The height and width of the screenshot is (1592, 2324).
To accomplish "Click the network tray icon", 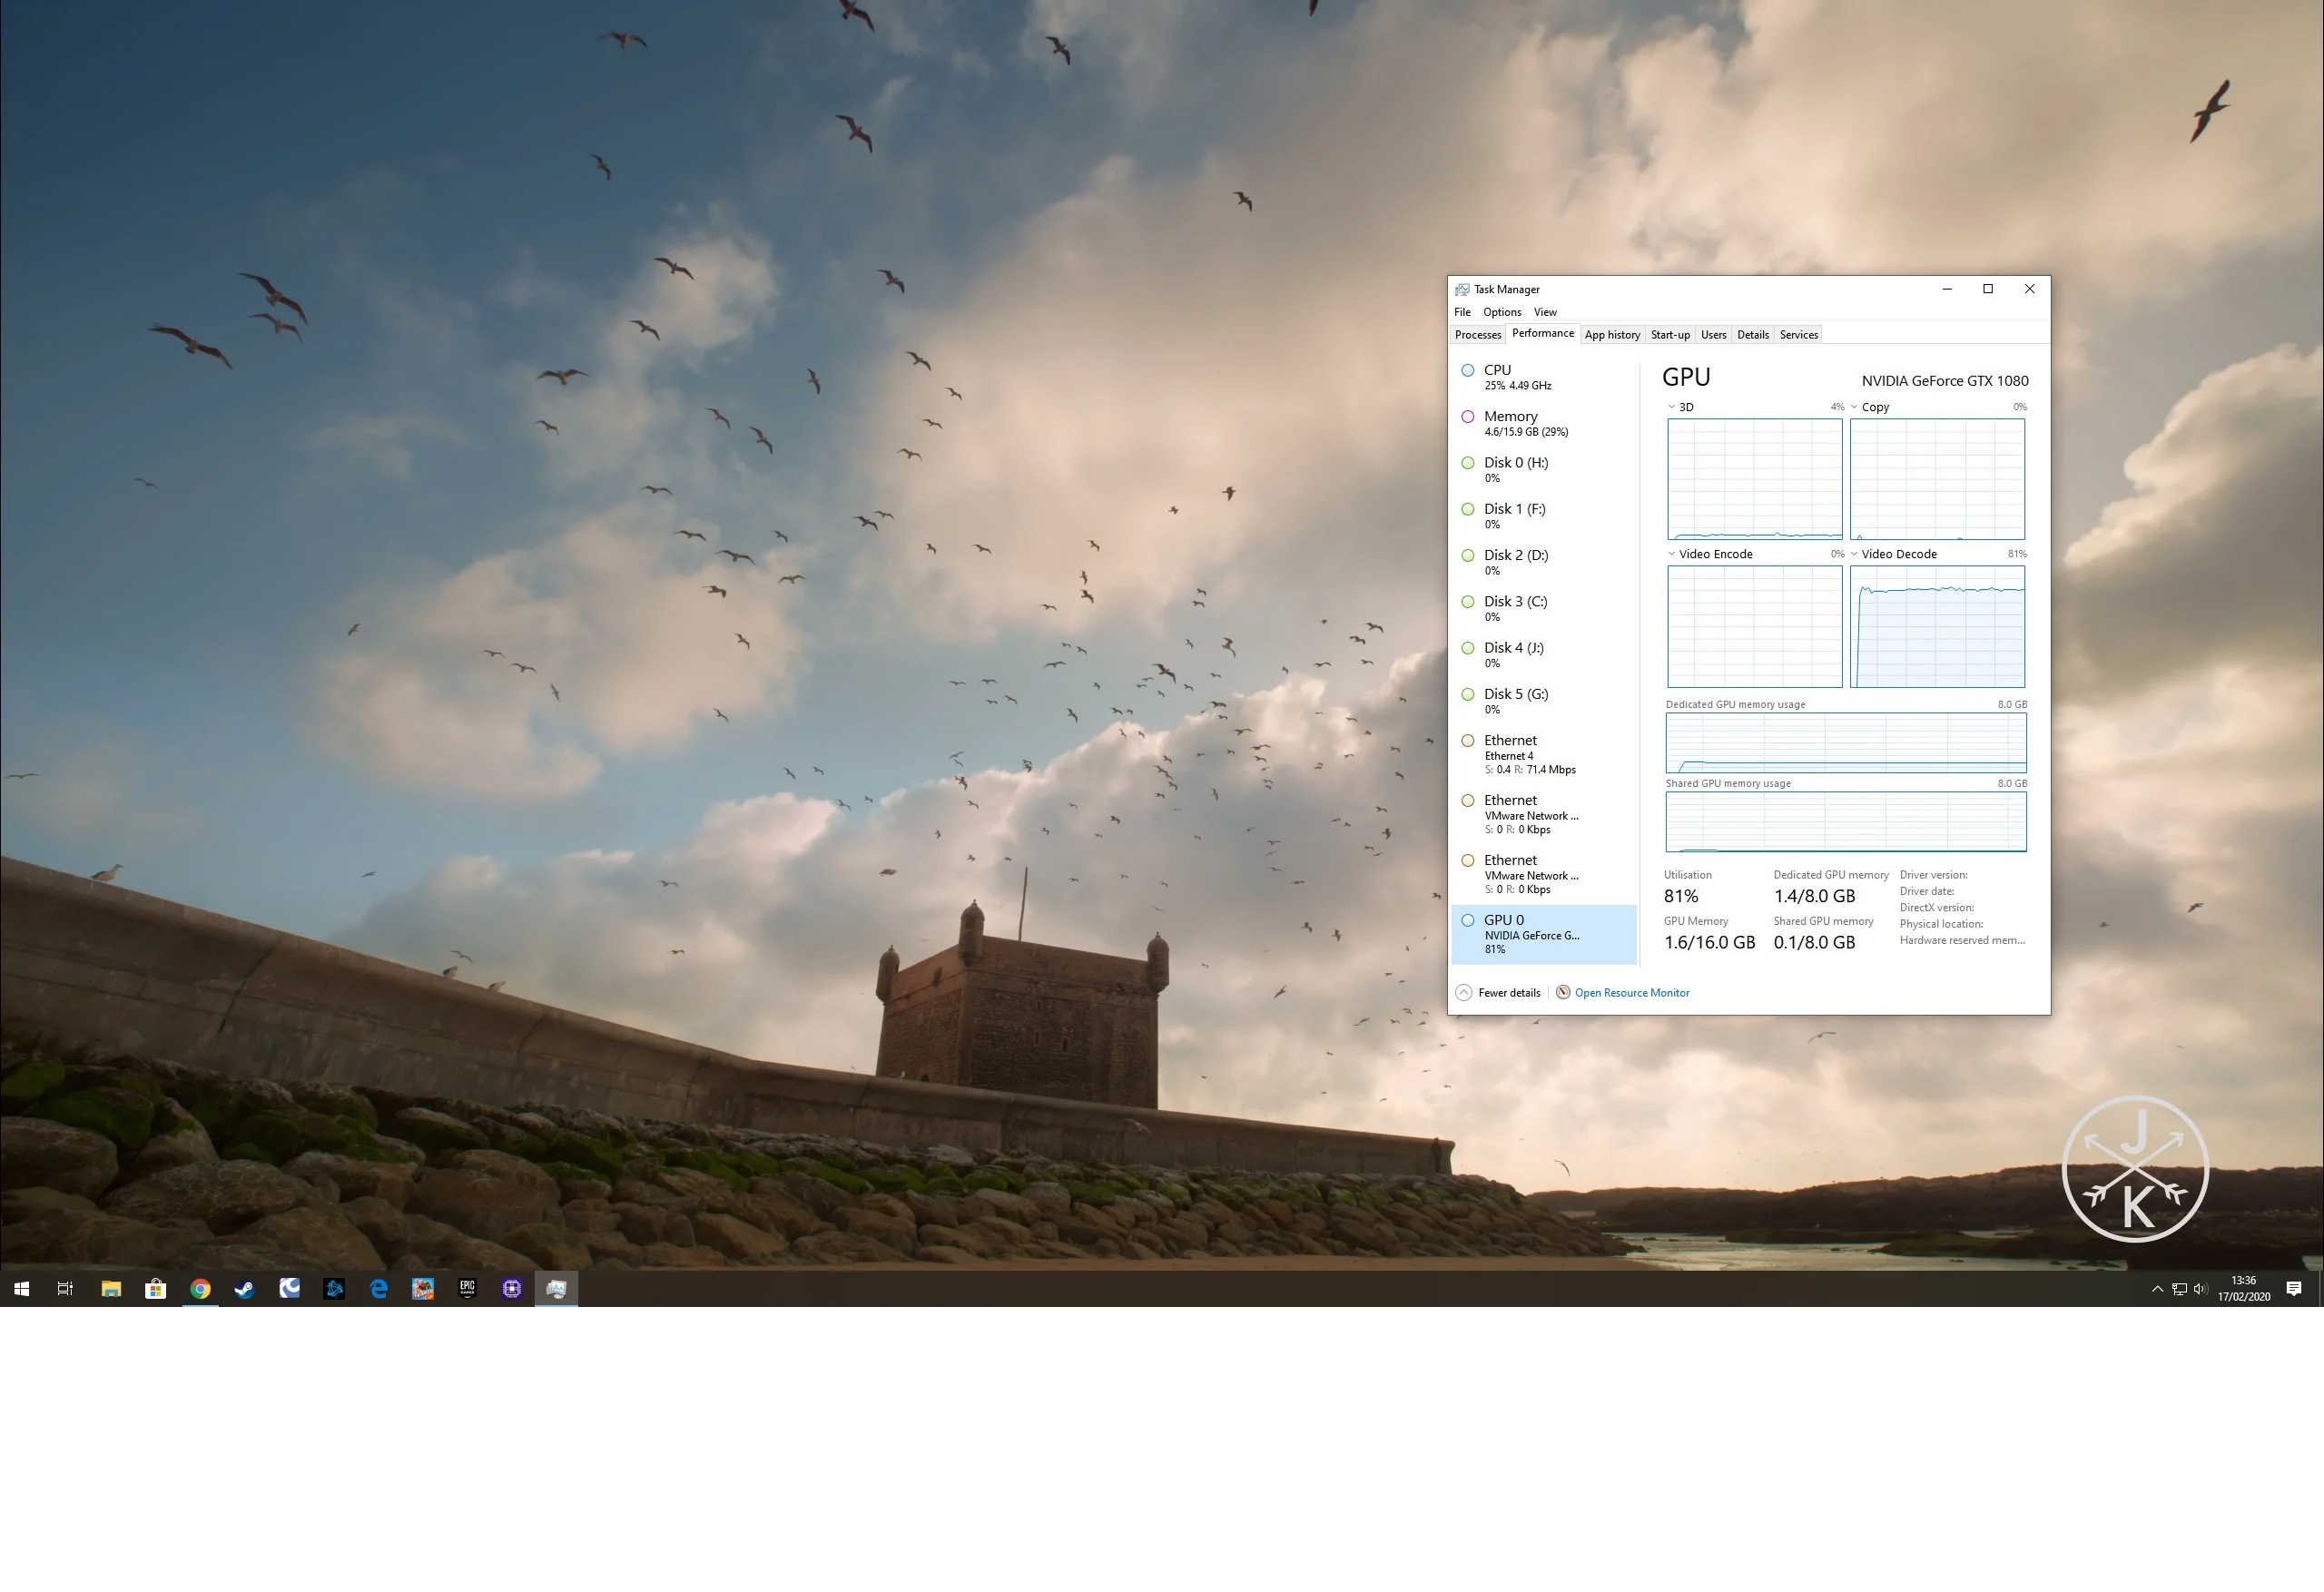I will (2180, 1289).
